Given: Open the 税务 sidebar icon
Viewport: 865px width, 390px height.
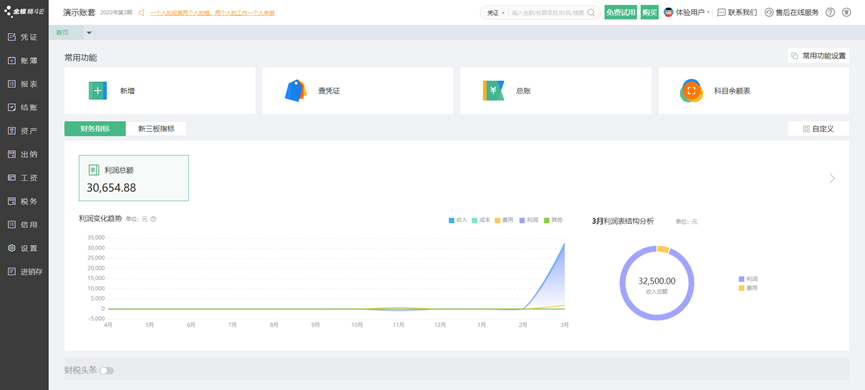Looking at the screenshot, I should point(12,201).
